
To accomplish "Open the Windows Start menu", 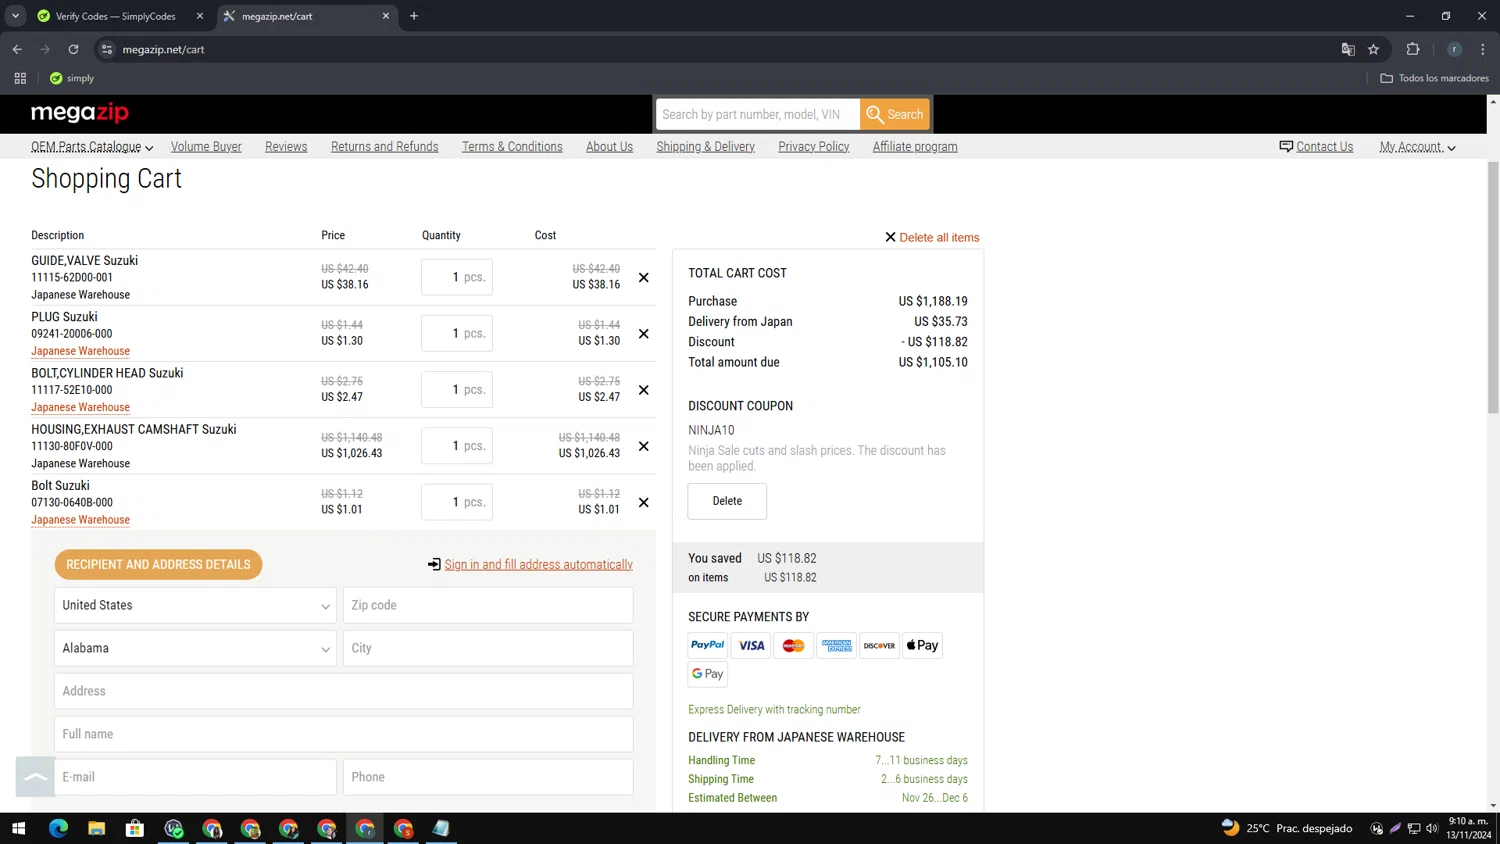I will (18, 828).
